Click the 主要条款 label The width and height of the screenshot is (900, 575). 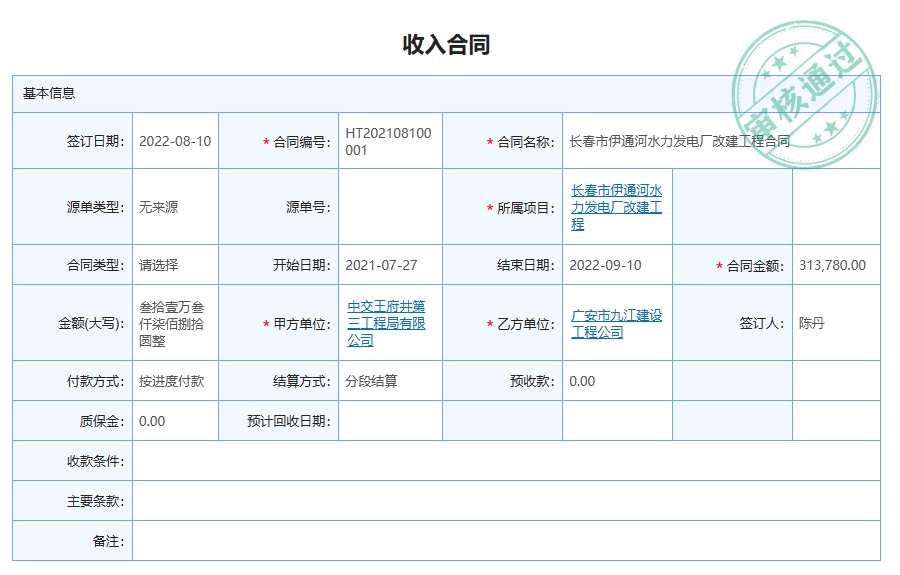[95, 502]
